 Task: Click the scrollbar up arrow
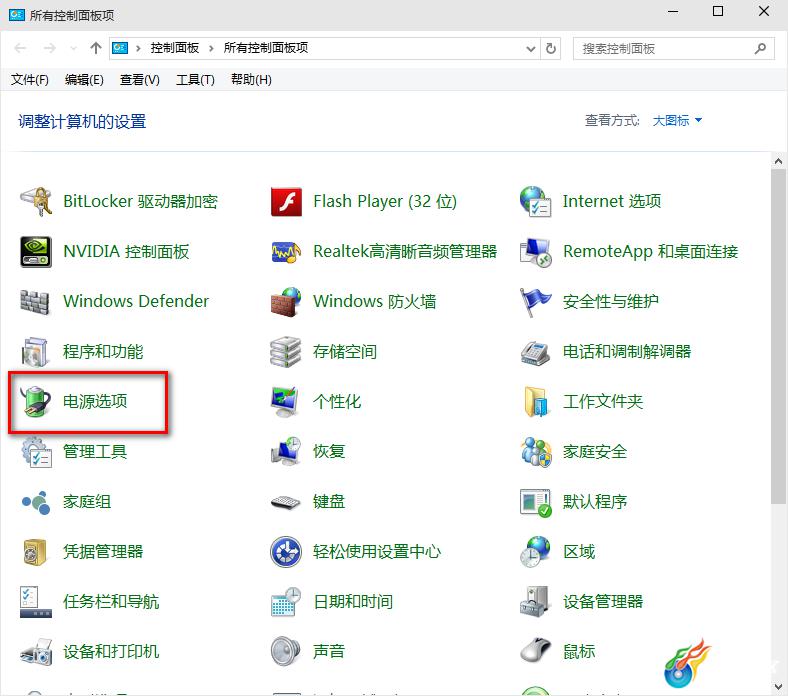coord(778,161)
